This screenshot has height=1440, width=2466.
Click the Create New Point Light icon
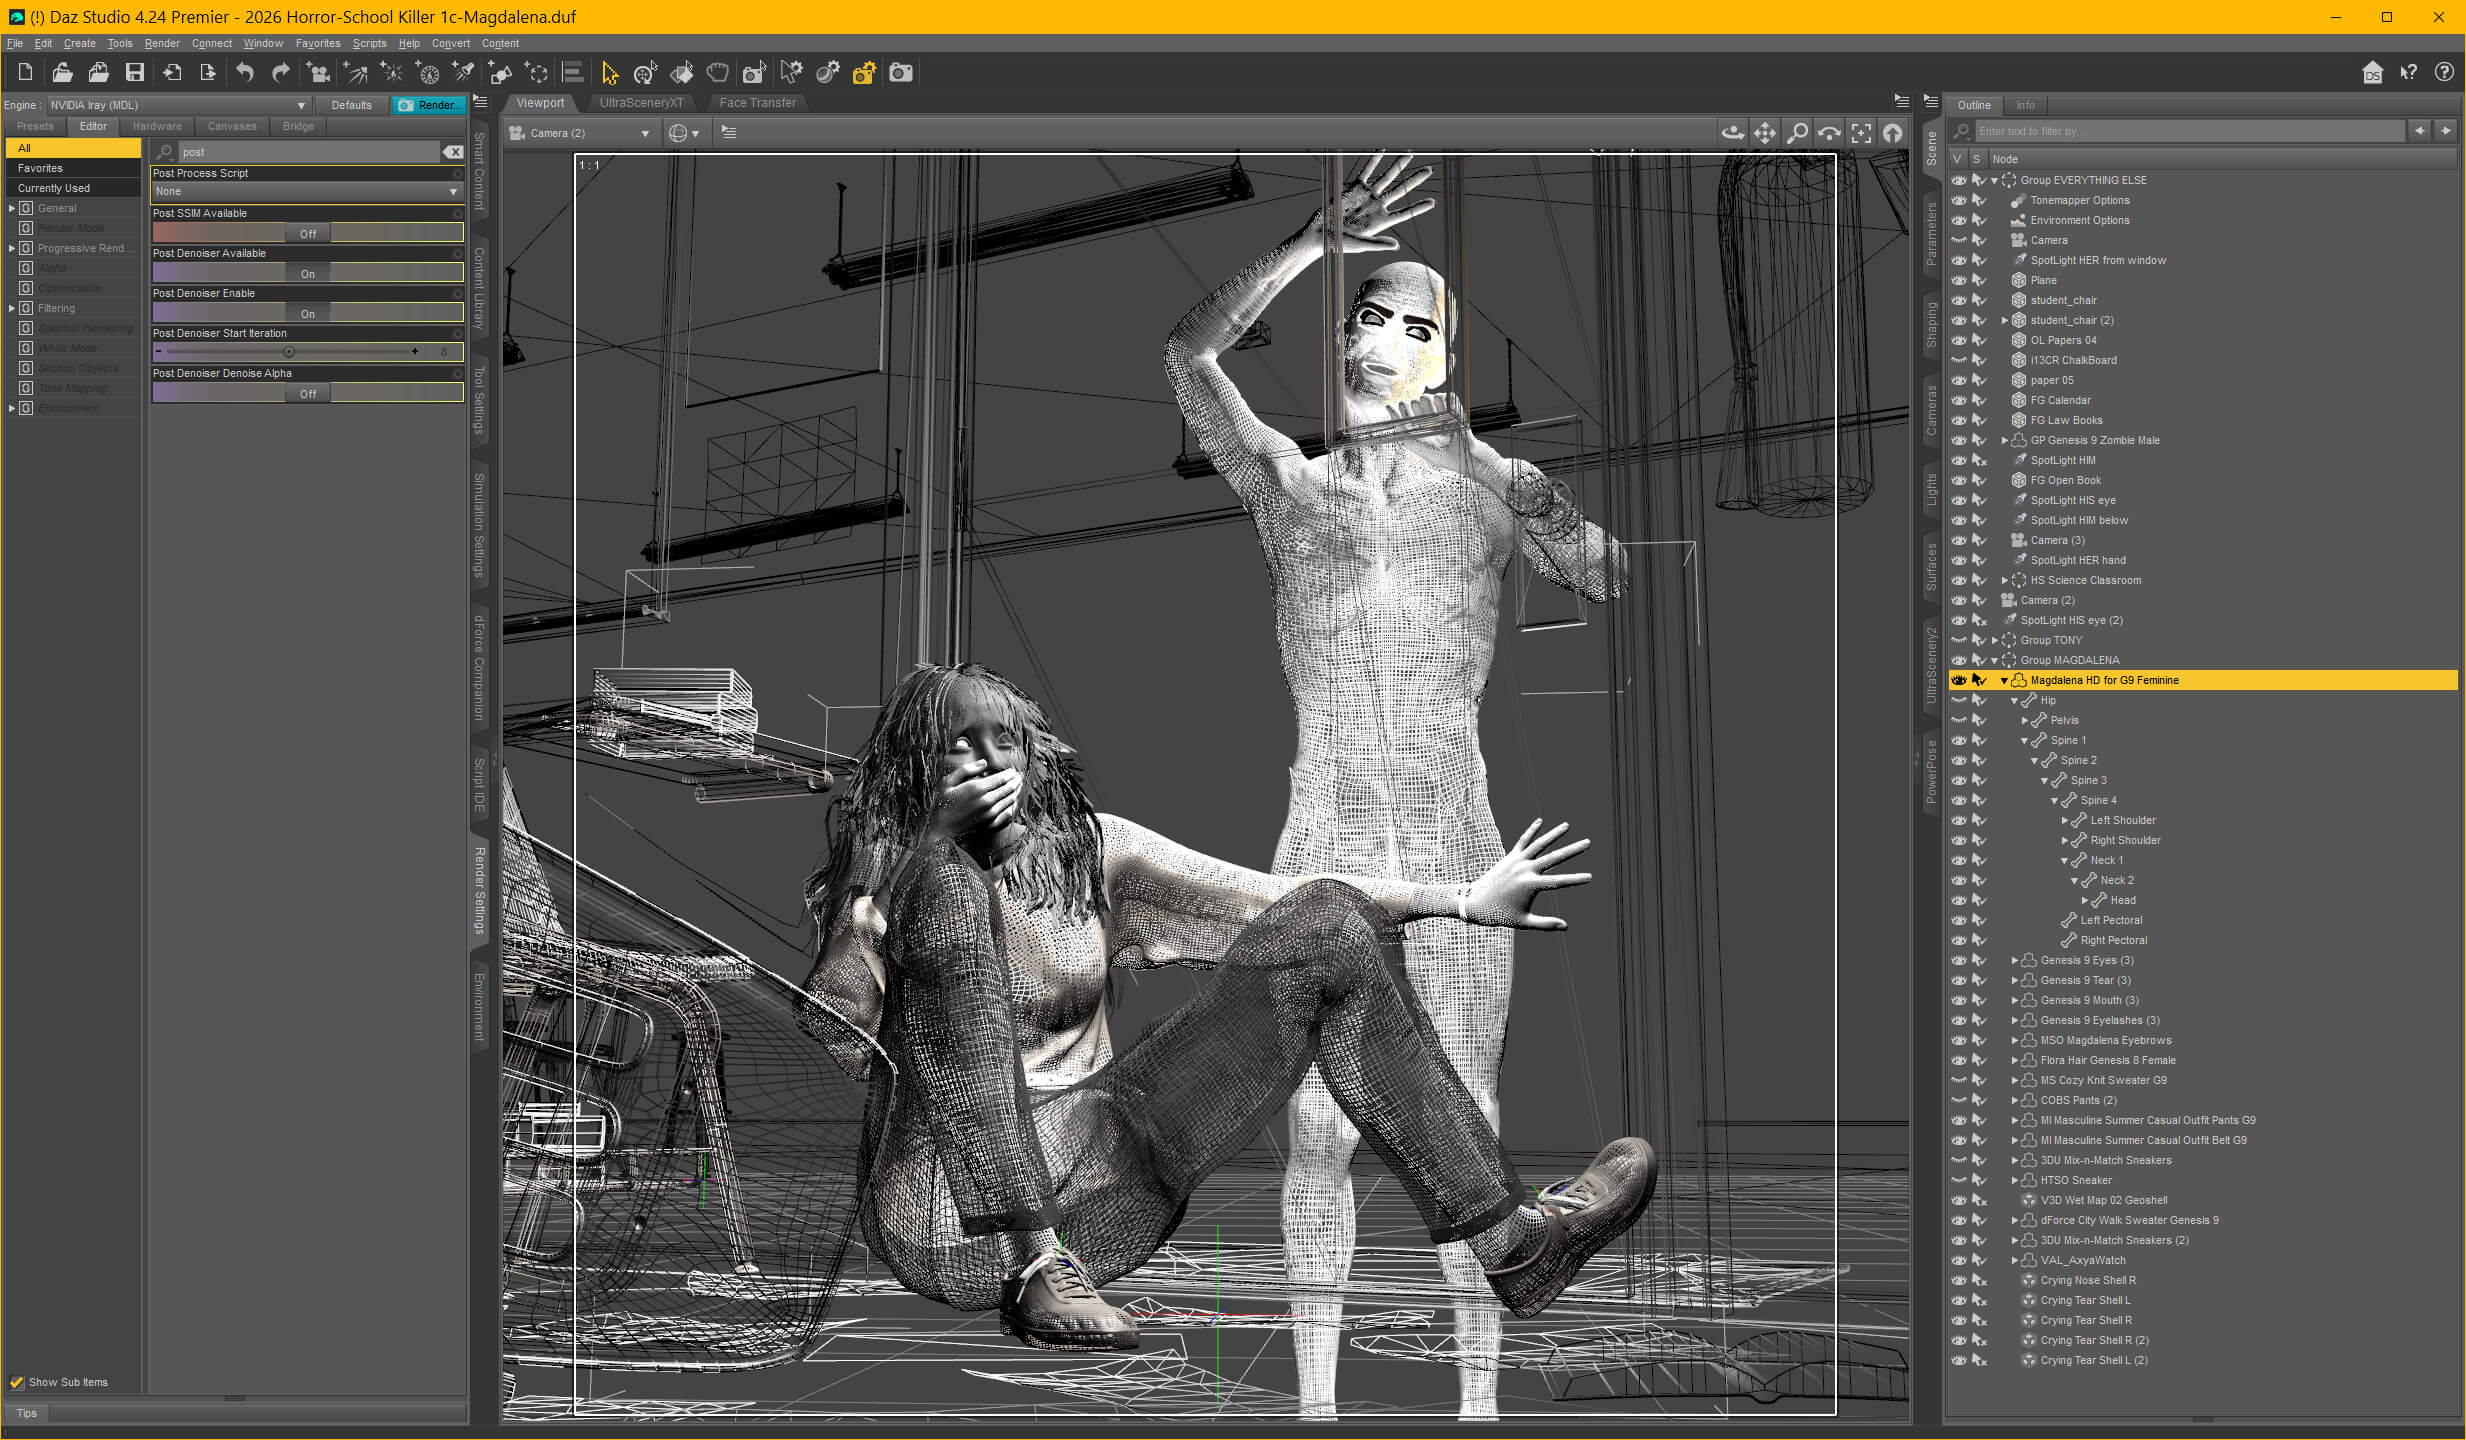pyautogui.click(x=391, y=72)
